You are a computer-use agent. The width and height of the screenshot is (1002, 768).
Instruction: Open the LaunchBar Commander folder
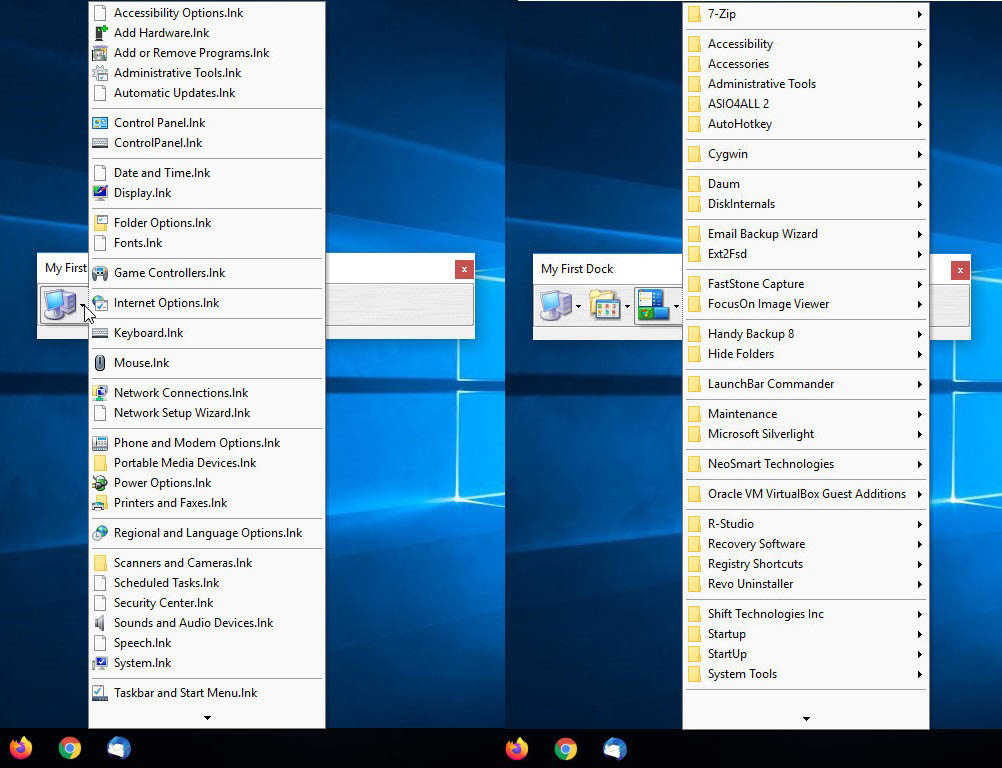coord(806,384)
